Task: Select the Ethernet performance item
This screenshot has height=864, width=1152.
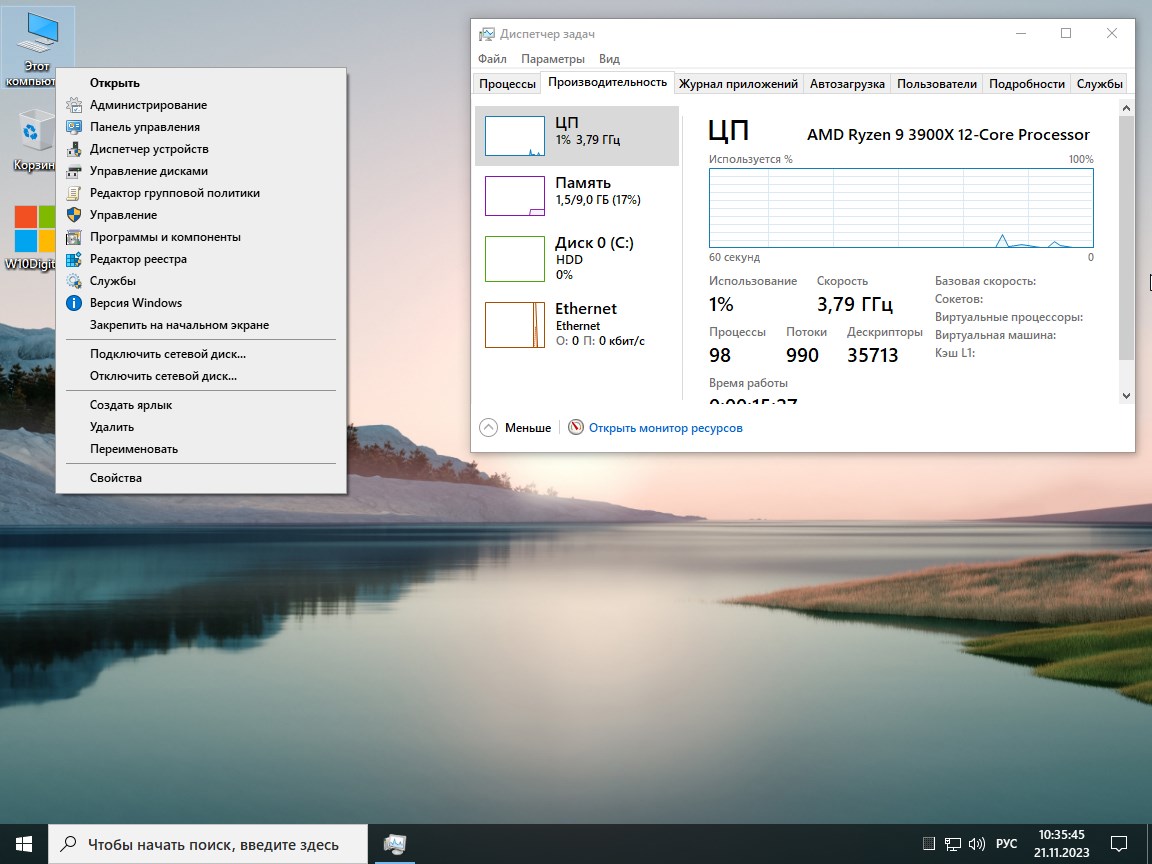Action: coord(577,324)
